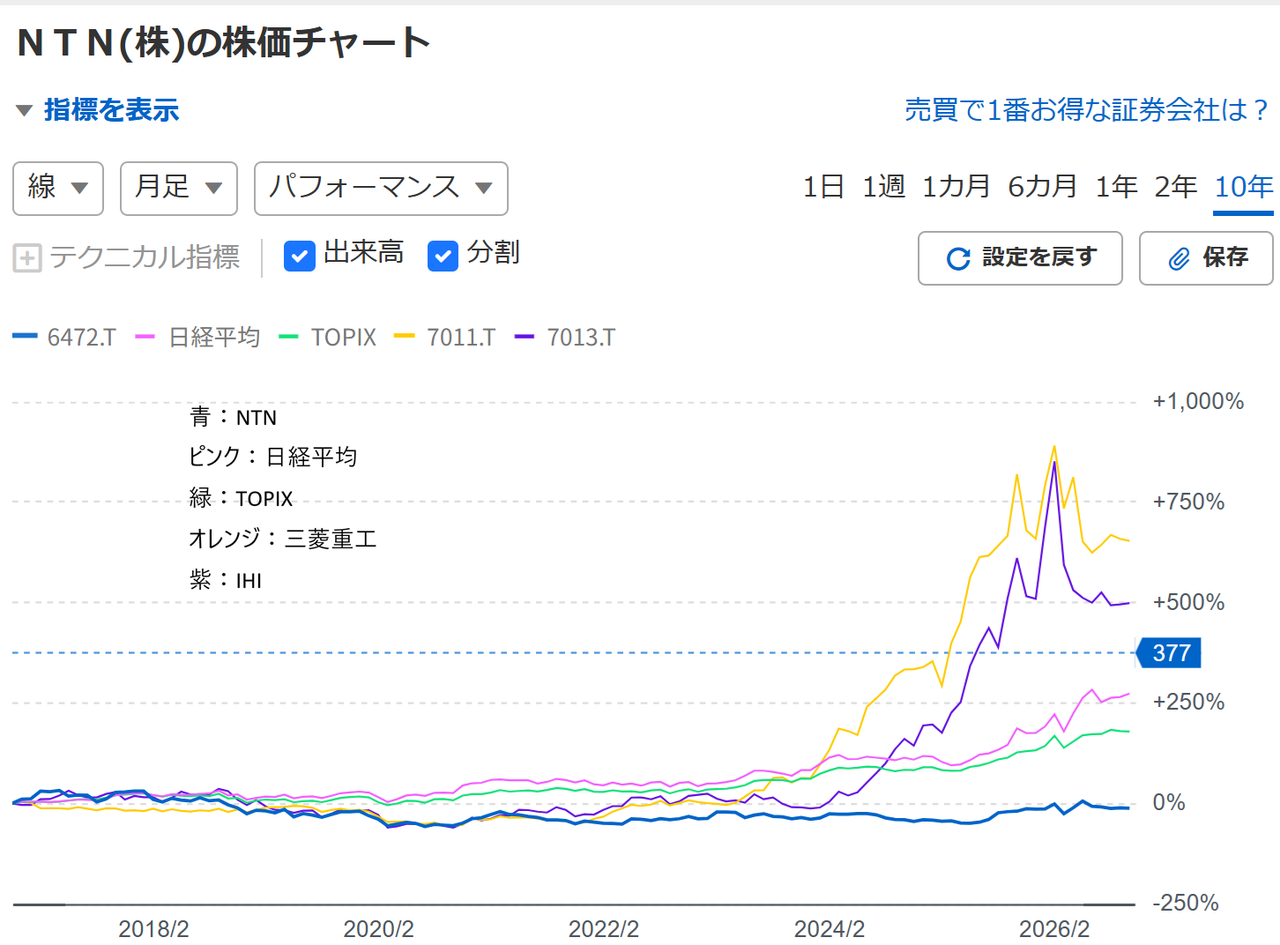Screen dimensions: 1280x945
Task: Uncheck the 分割 checkbox
Action: point(443,255)
